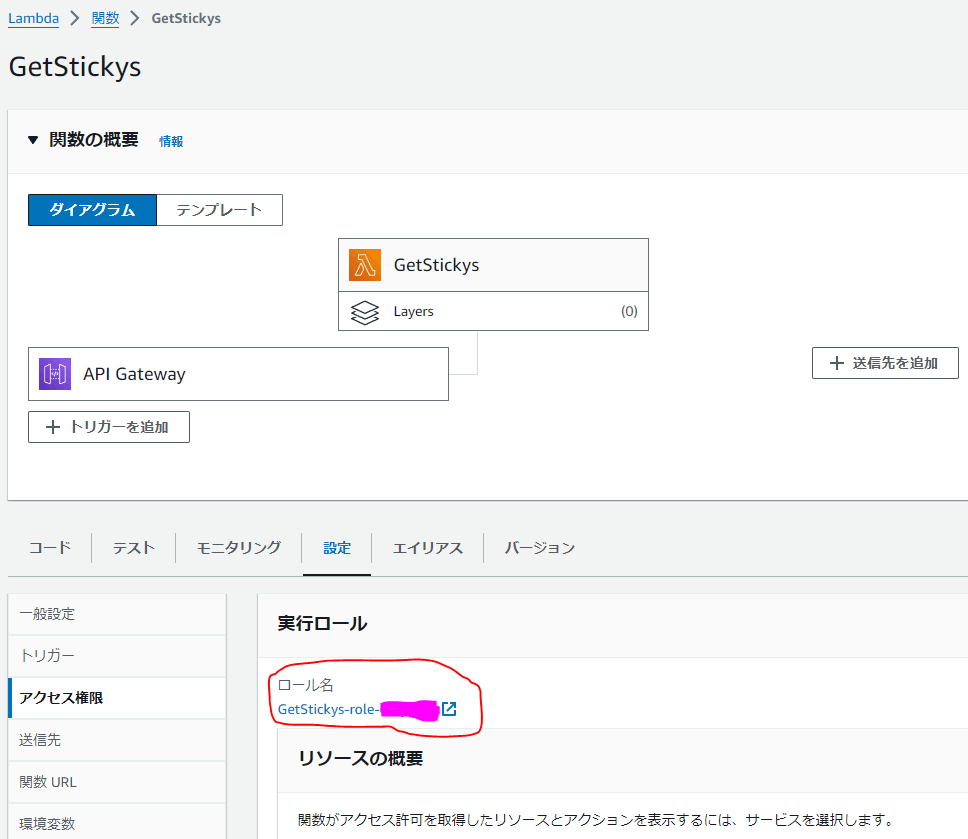Screen dimensions: 968x839
Task: Click the plus icon in トリガーを追加
Action: (x=53, y=427)
